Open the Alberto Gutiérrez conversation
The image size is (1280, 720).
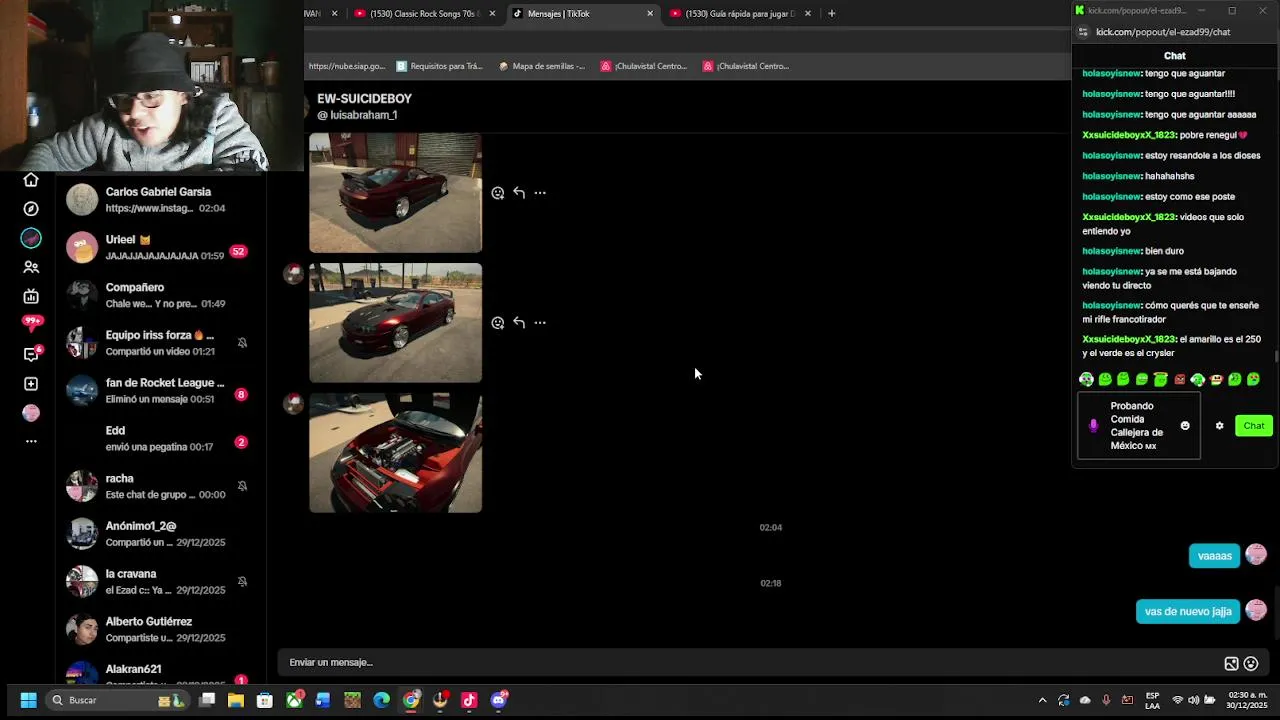click(160, 629)
